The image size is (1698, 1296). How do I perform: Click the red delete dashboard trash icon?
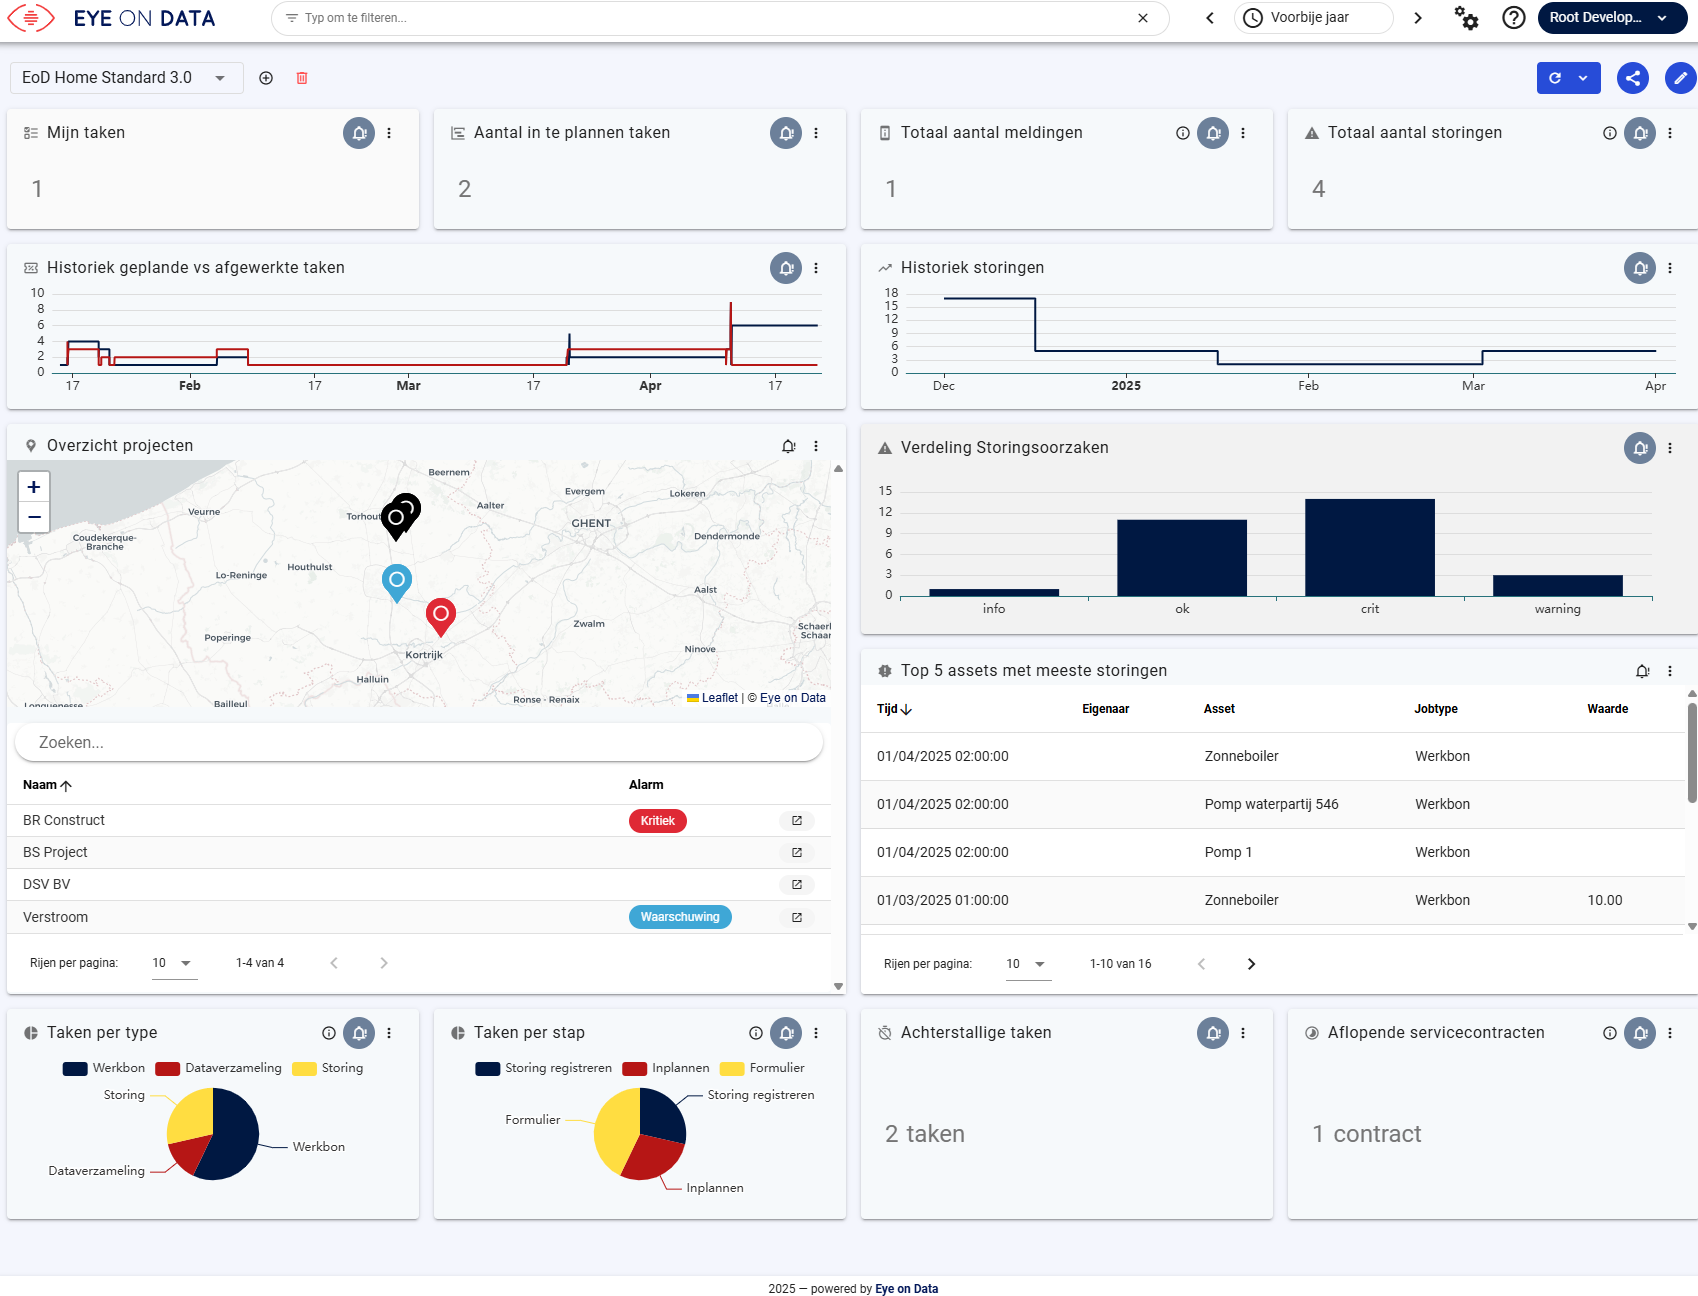click(302, 78)
